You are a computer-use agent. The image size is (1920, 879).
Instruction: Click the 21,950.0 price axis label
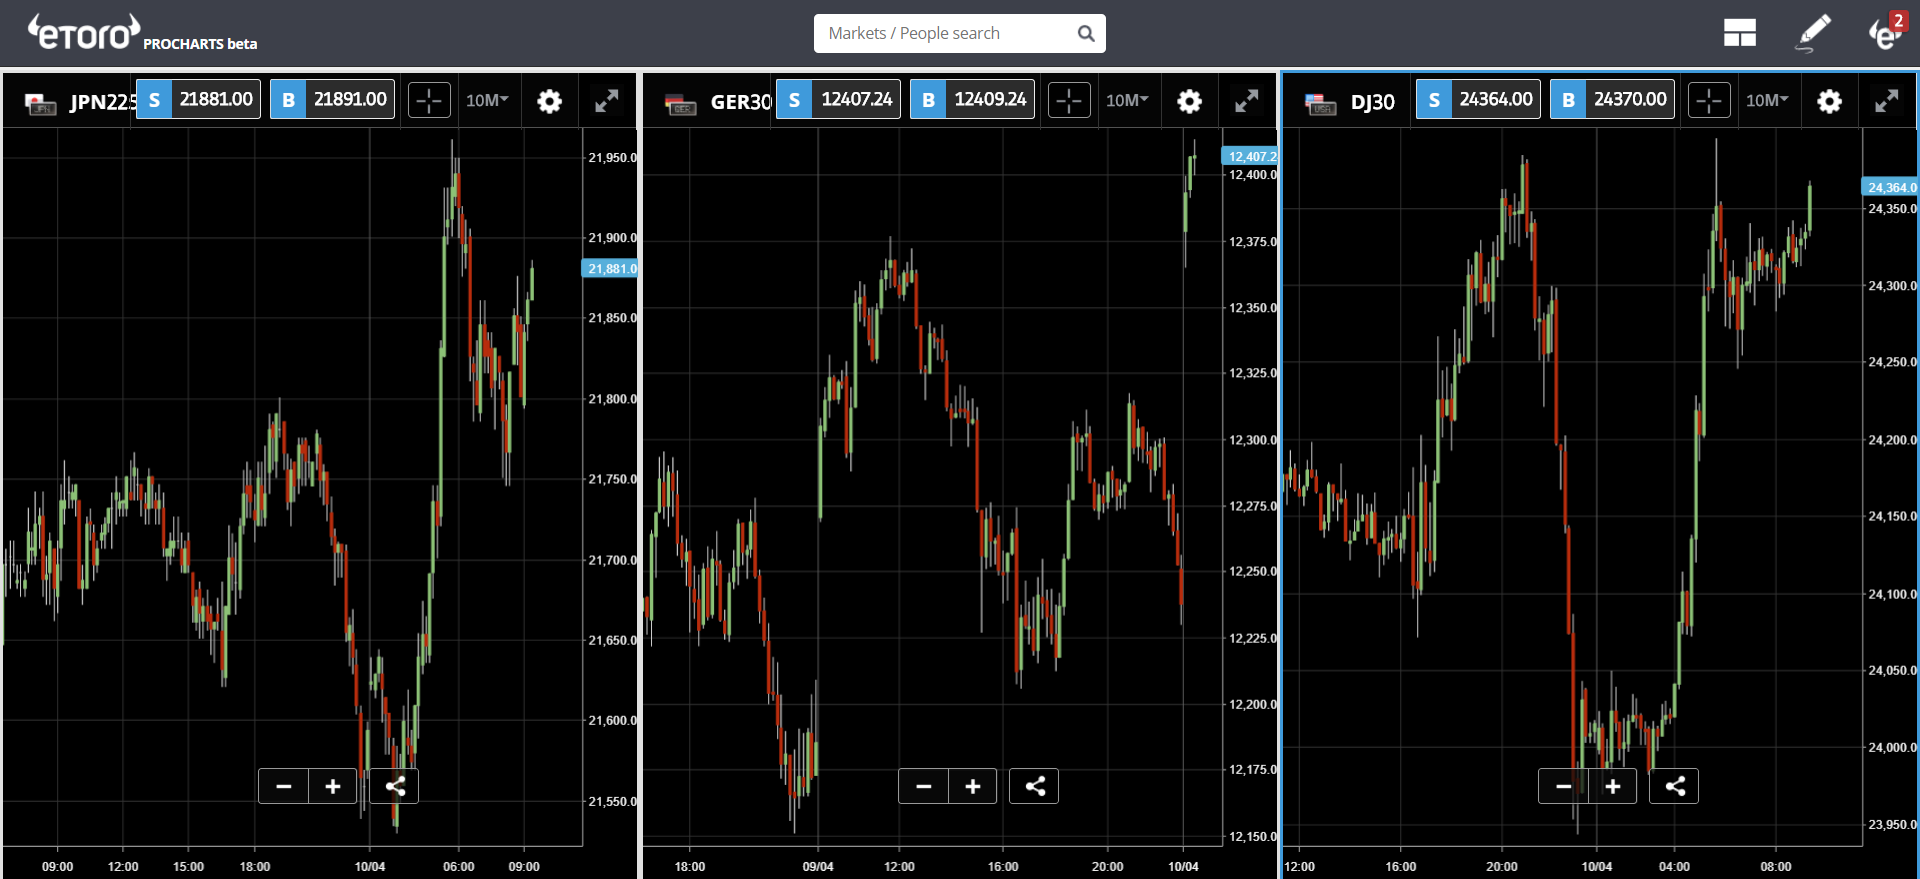(612, 157)
